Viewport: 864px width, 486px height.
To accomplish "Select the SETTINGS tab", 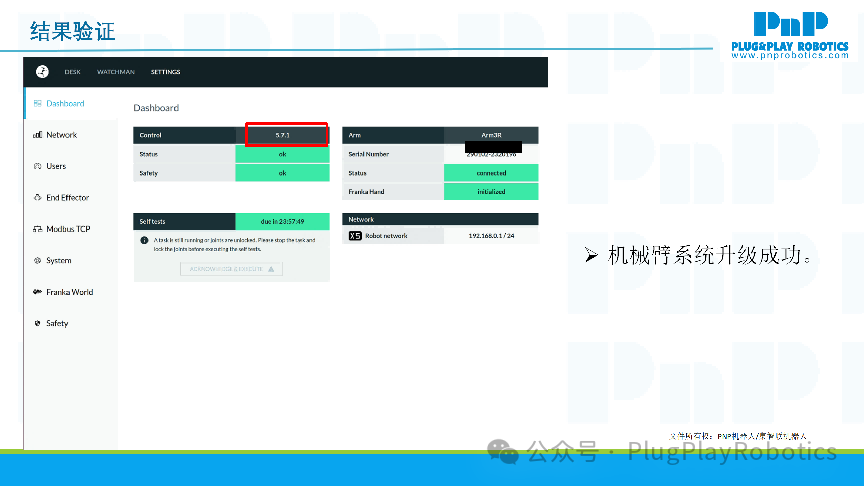I will coord(165,72).
